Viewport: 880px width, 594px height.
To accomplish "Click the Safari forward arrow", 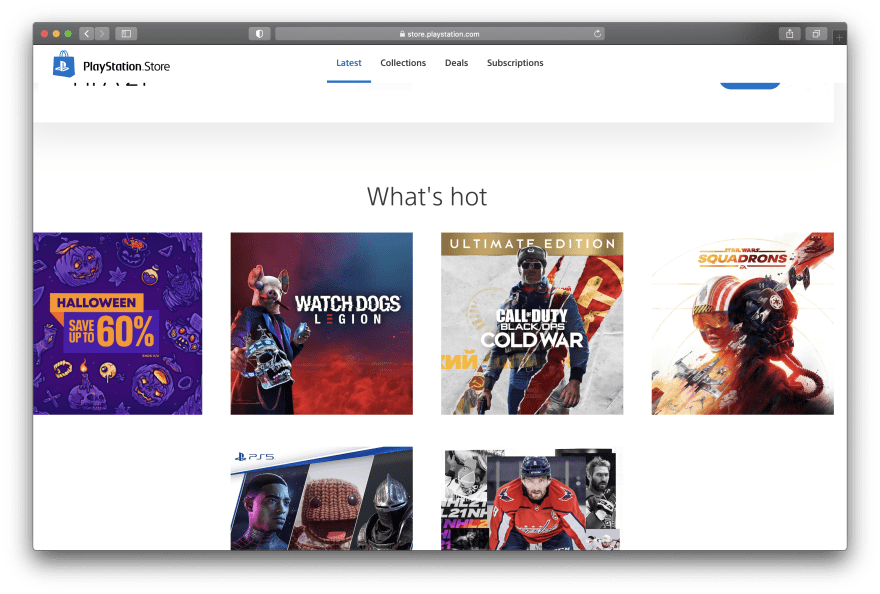I will [x=102, y=34].
